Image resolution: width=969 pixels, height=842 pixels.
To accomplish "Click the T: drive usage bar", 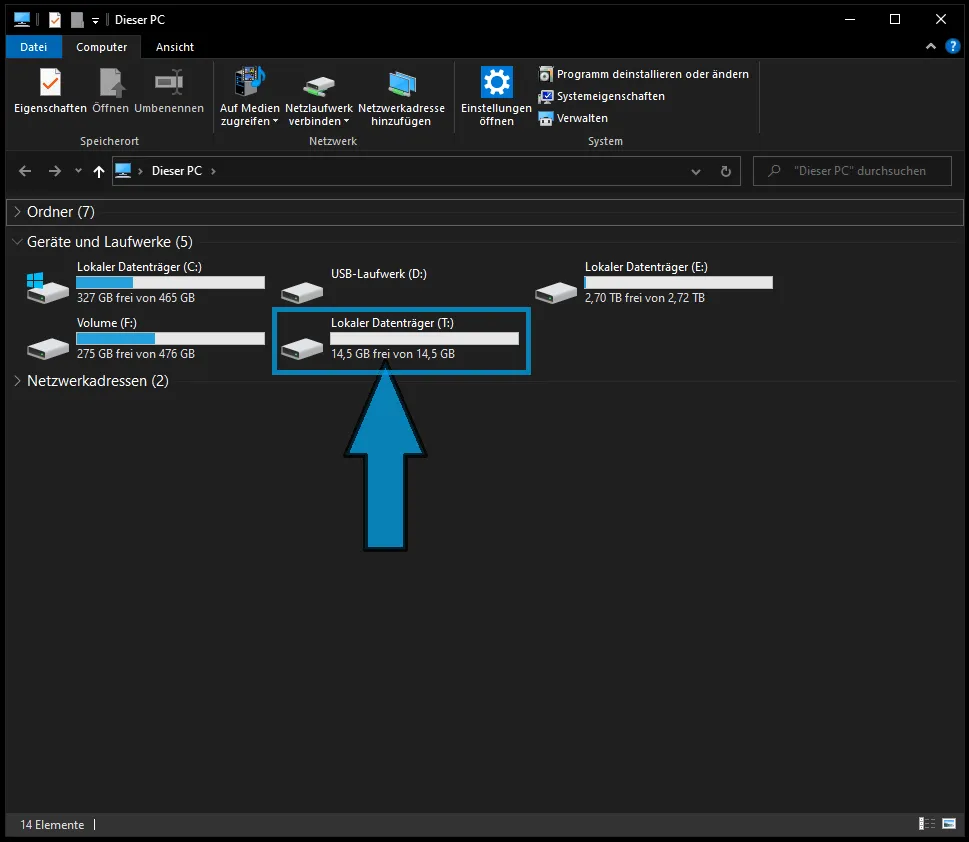I will pos(425,339).
